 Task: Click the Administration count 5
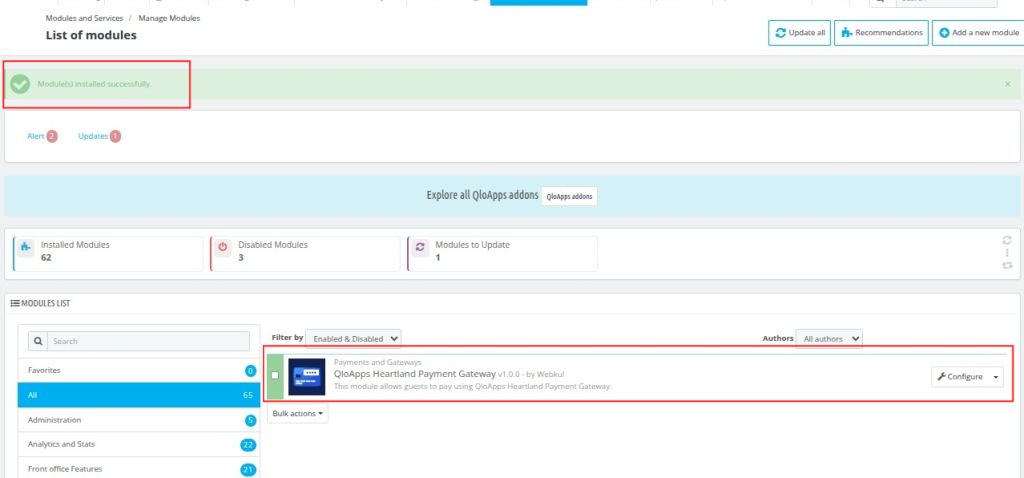250,420
